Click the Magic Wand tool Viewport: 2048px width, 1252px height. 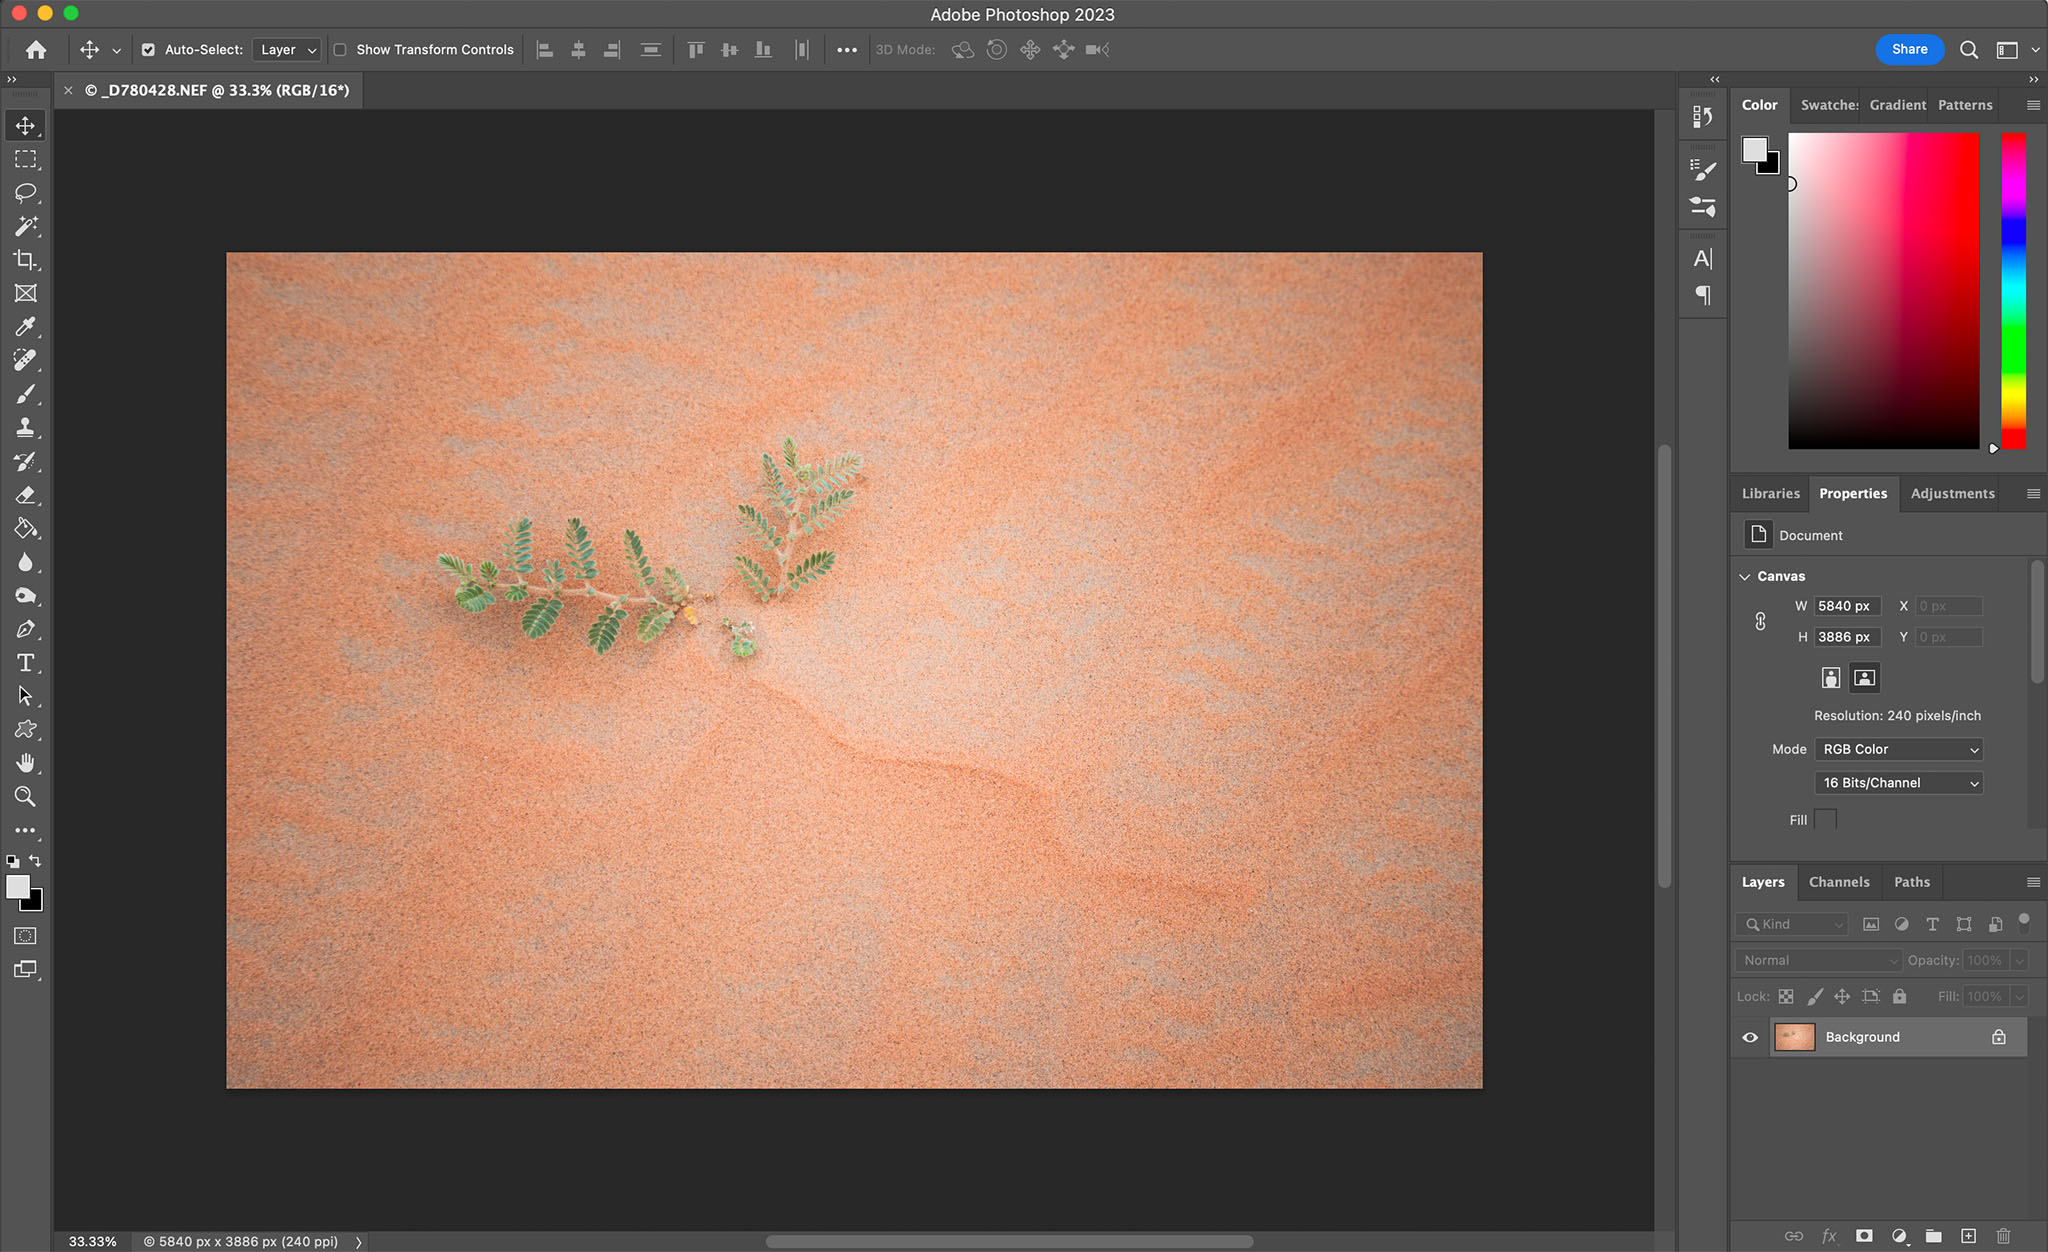click(25, 227)
